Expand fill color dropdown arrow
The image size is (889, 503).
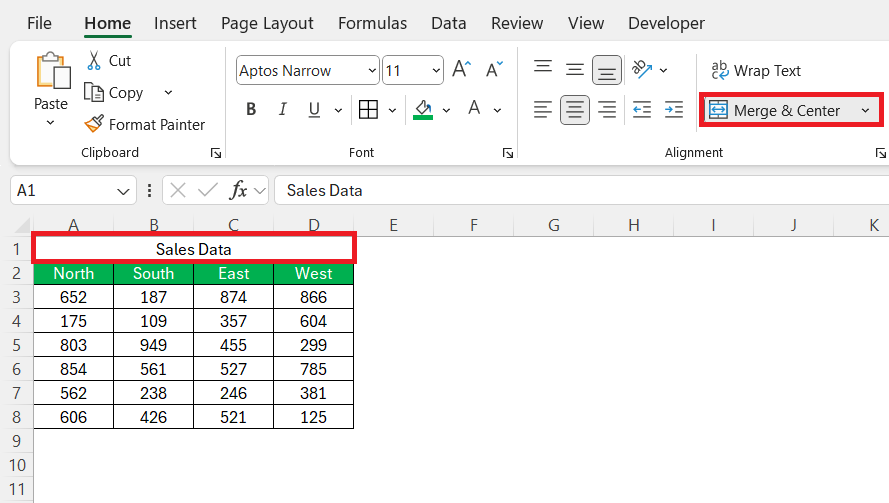[447, 110]
